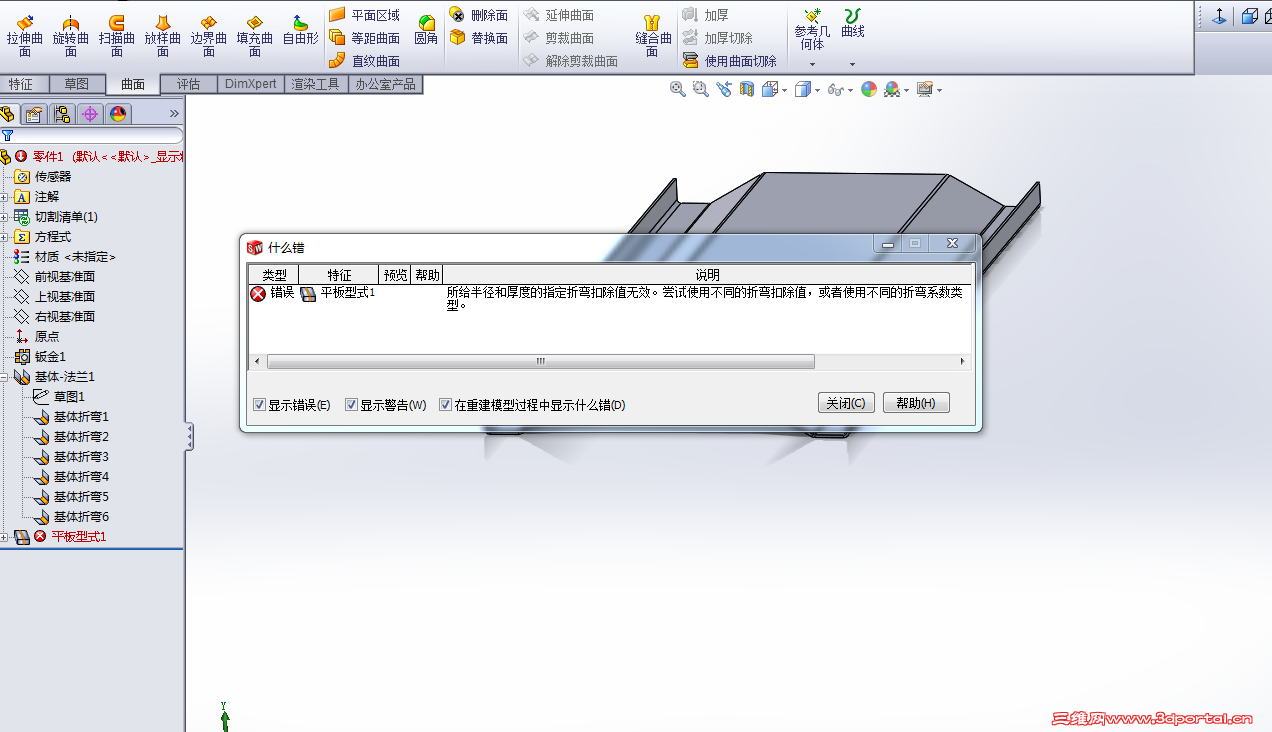
Task: Open the DimXpertManager crosshair tab icon
Action: pos(90,114)
